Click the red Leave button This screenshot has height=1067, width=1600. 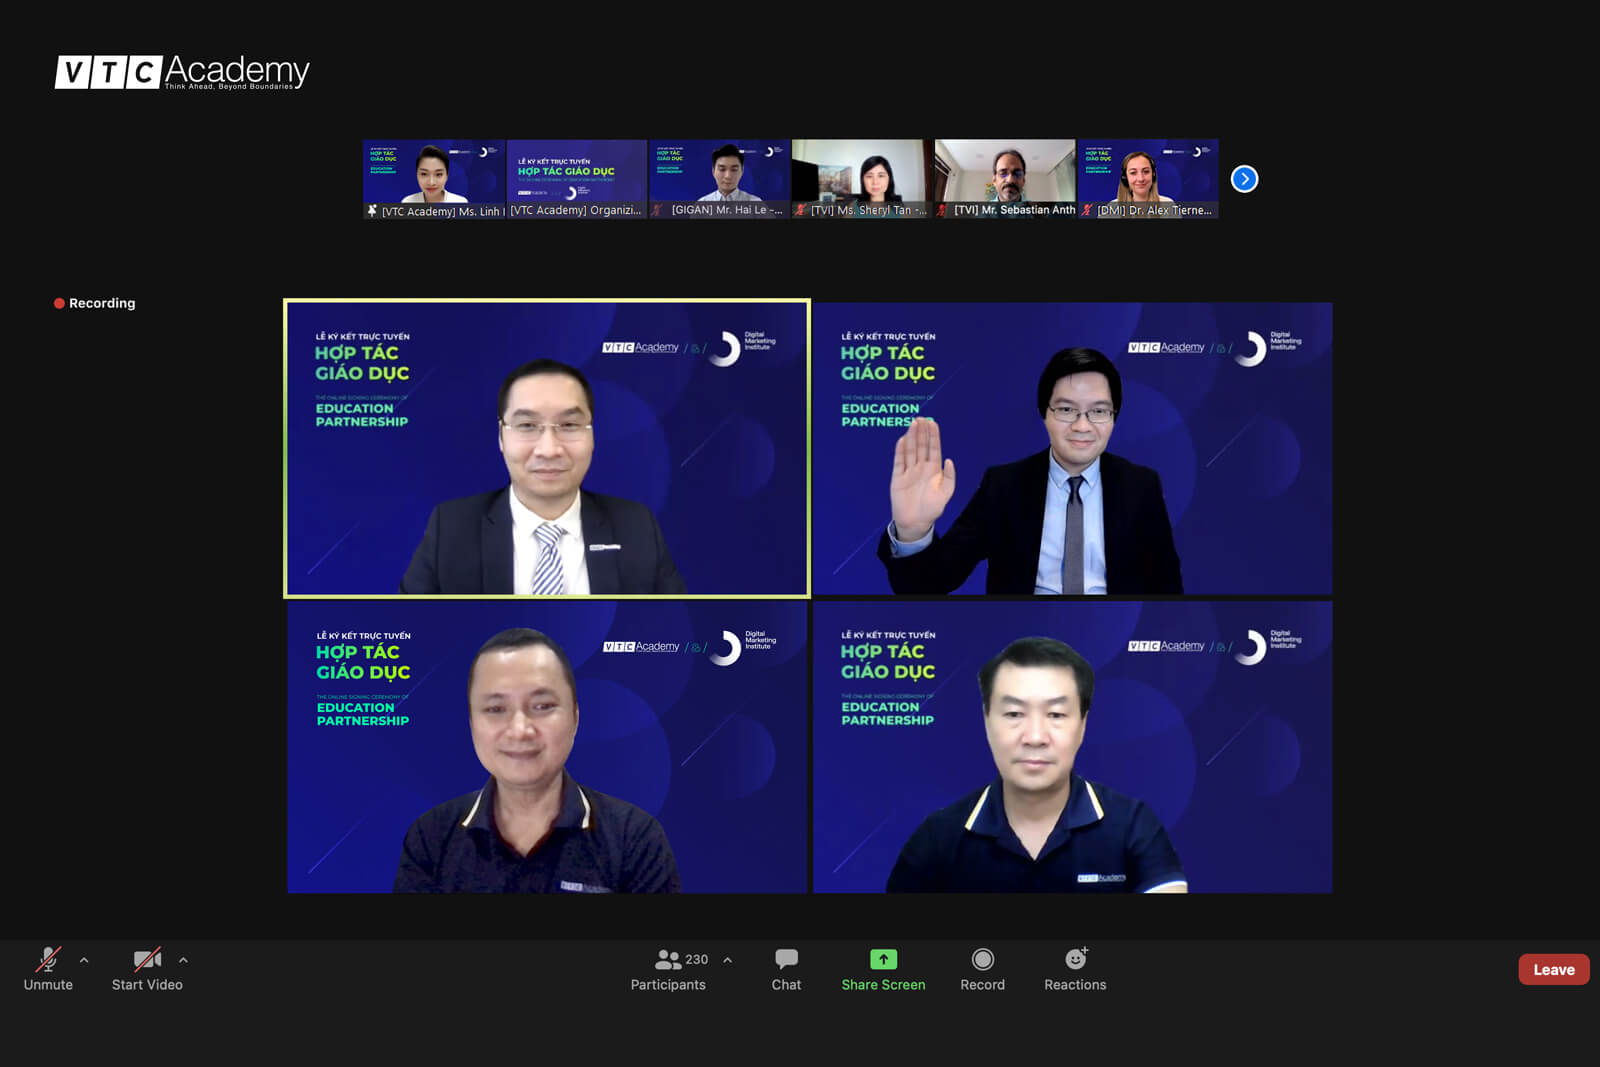tap(1553, 970)
